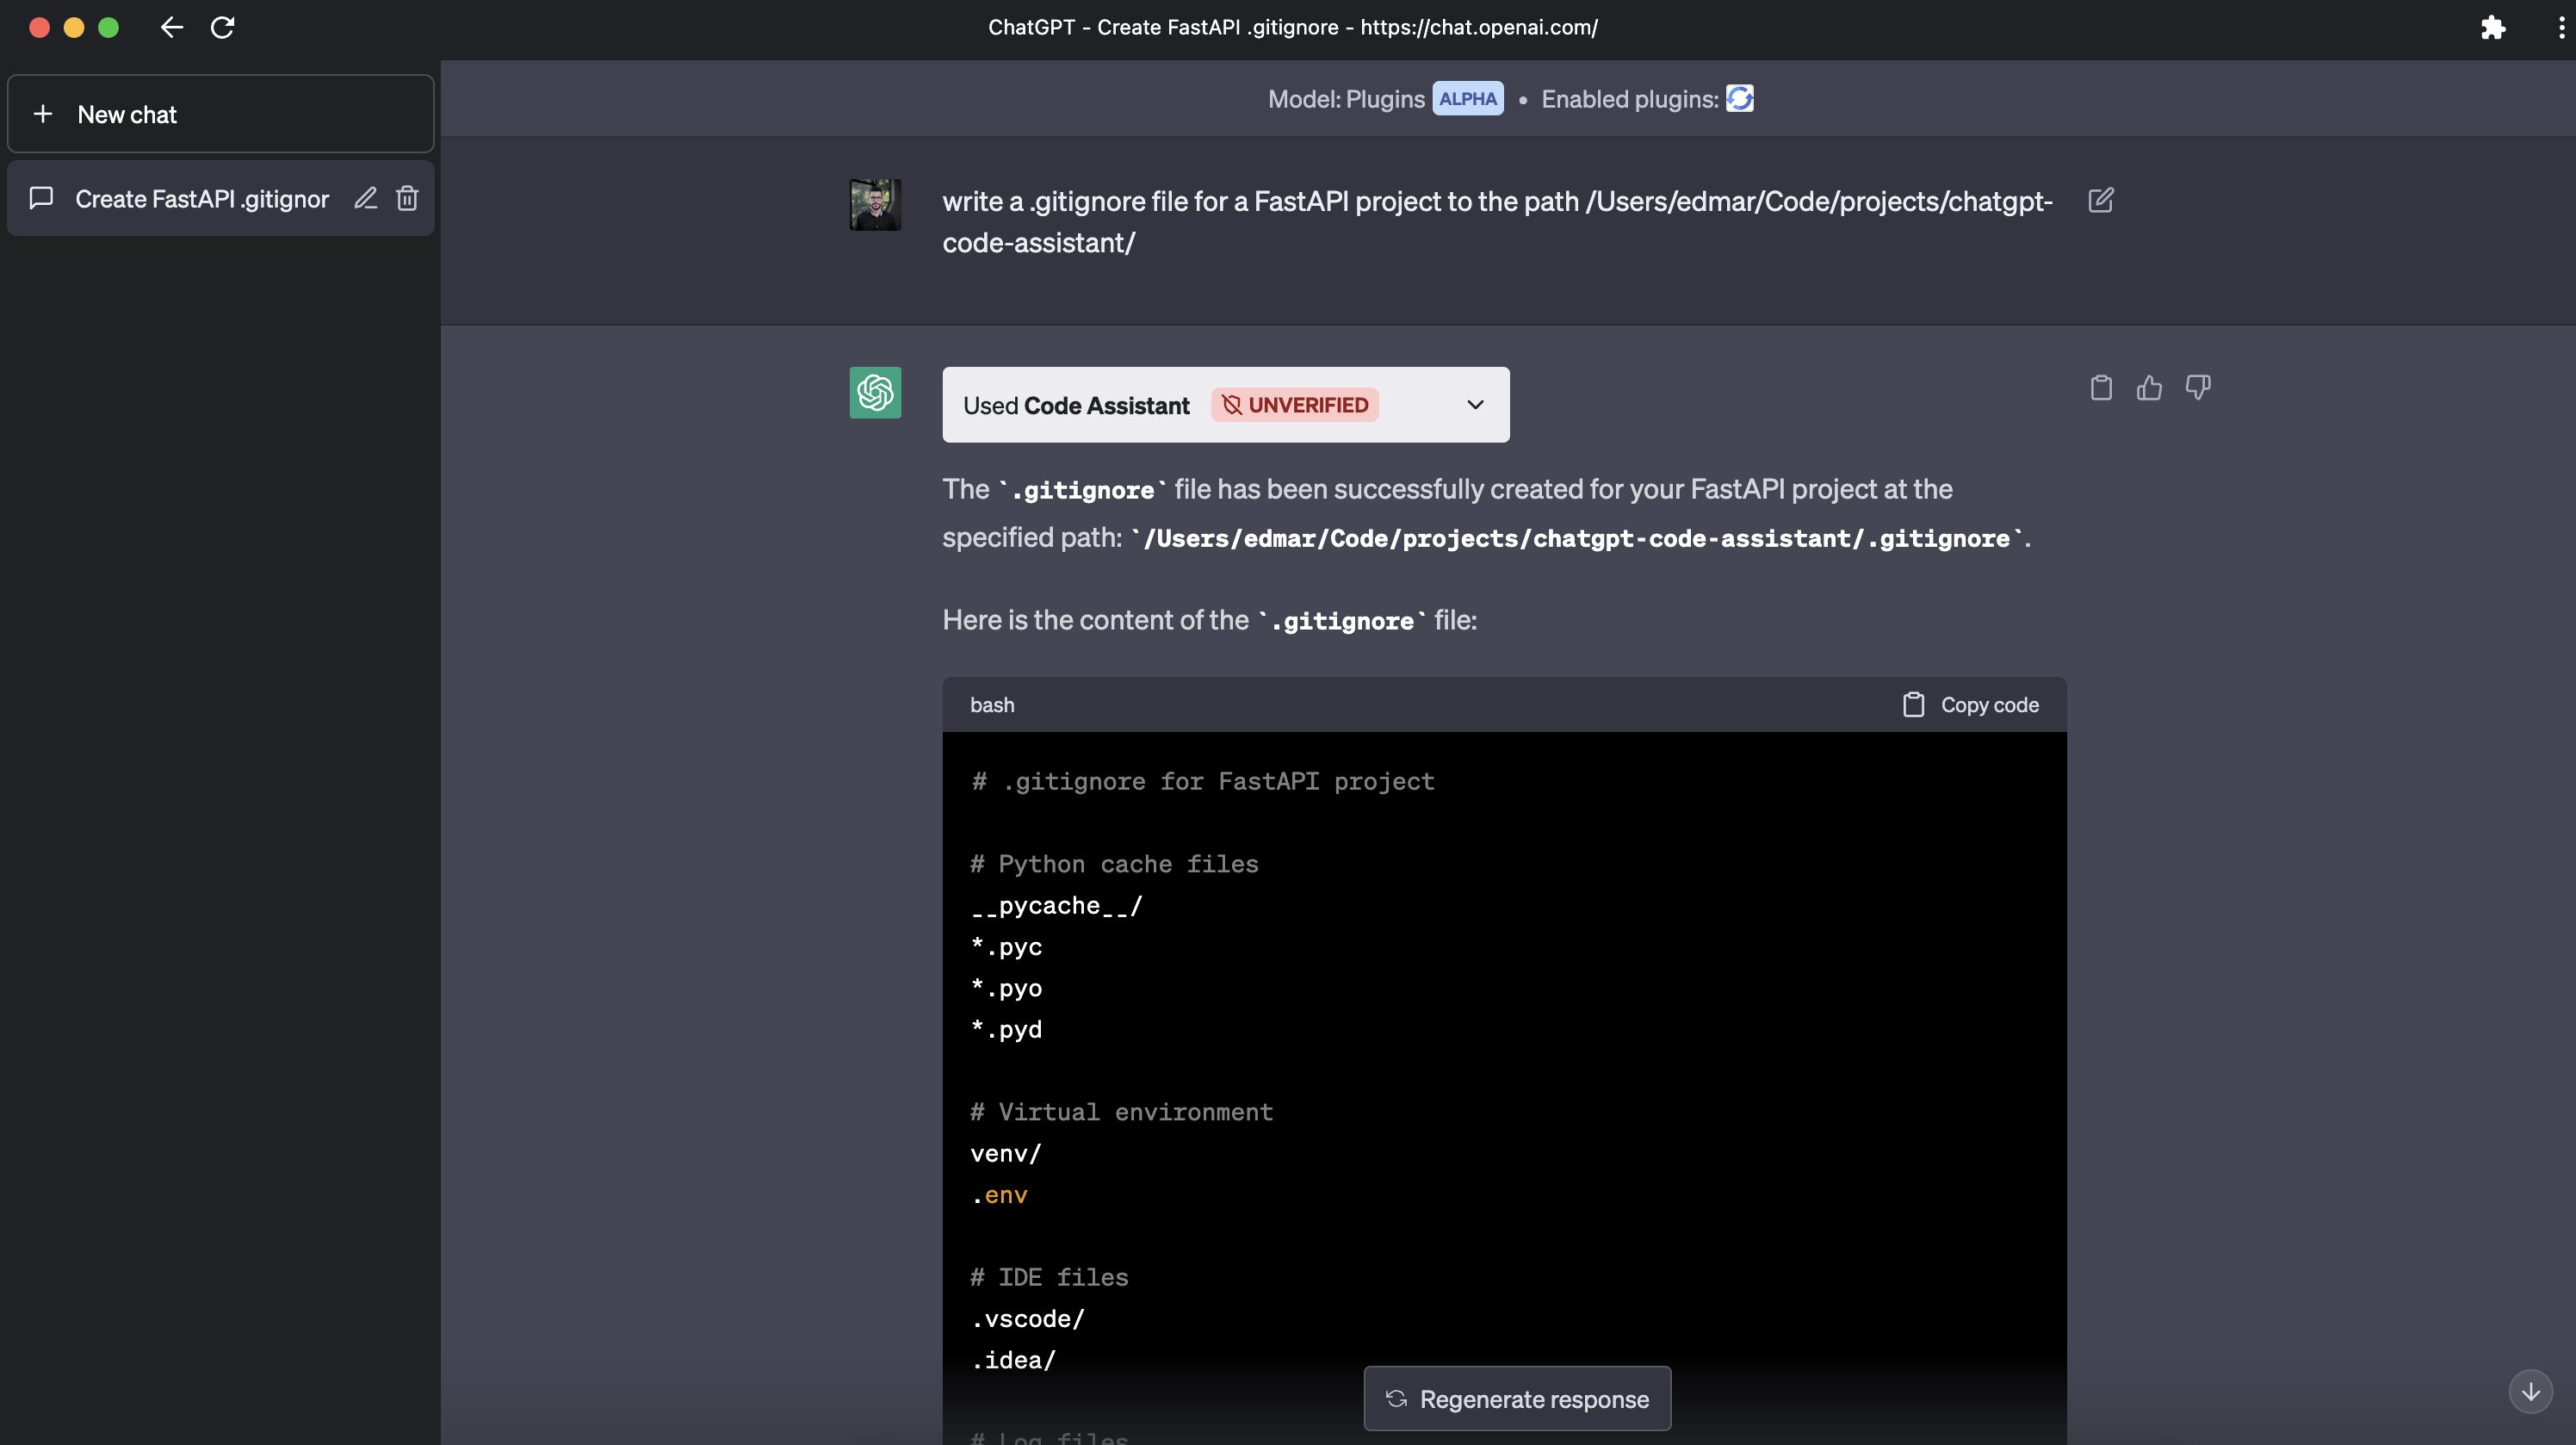Screen dimensions: 2576x1445
Task: Click the thumbs down icon
Action: tap(2199, 388)
